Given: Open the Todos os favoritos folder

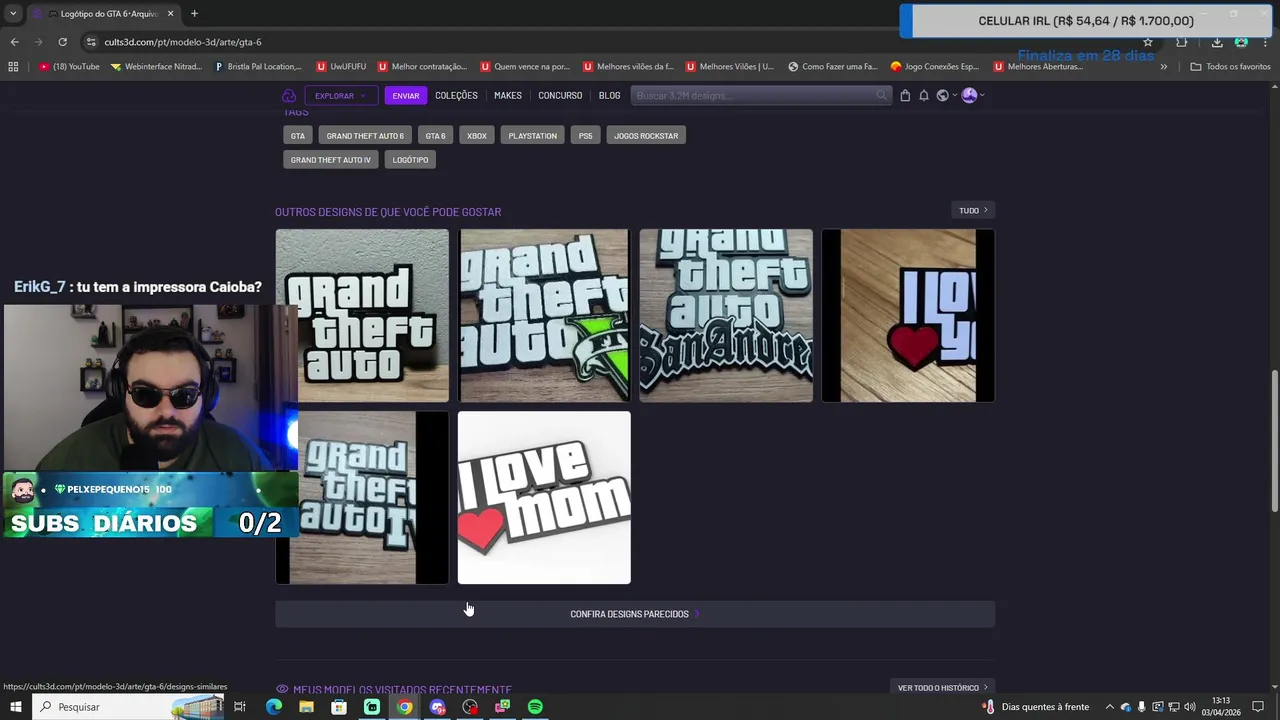Looking at the screenshot, I should pos(1230,67).
